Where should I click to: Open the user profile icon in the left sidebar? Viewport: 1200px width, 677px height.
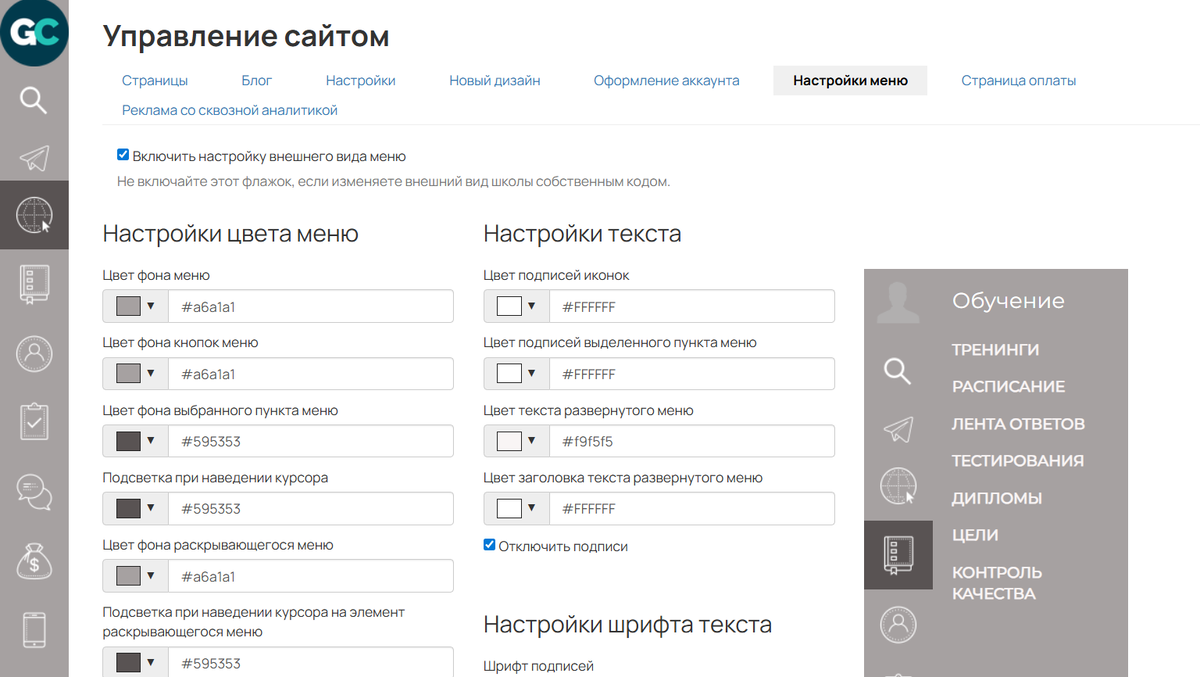pos(34,352)
